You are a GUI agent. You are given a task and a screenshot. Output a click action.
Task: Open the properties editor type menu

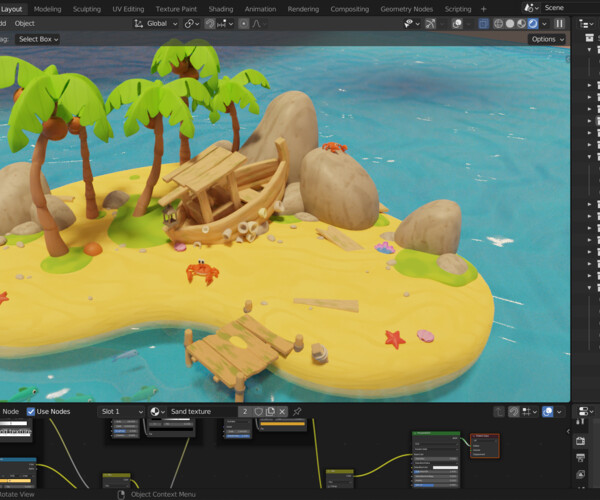(x=585, y=412)
